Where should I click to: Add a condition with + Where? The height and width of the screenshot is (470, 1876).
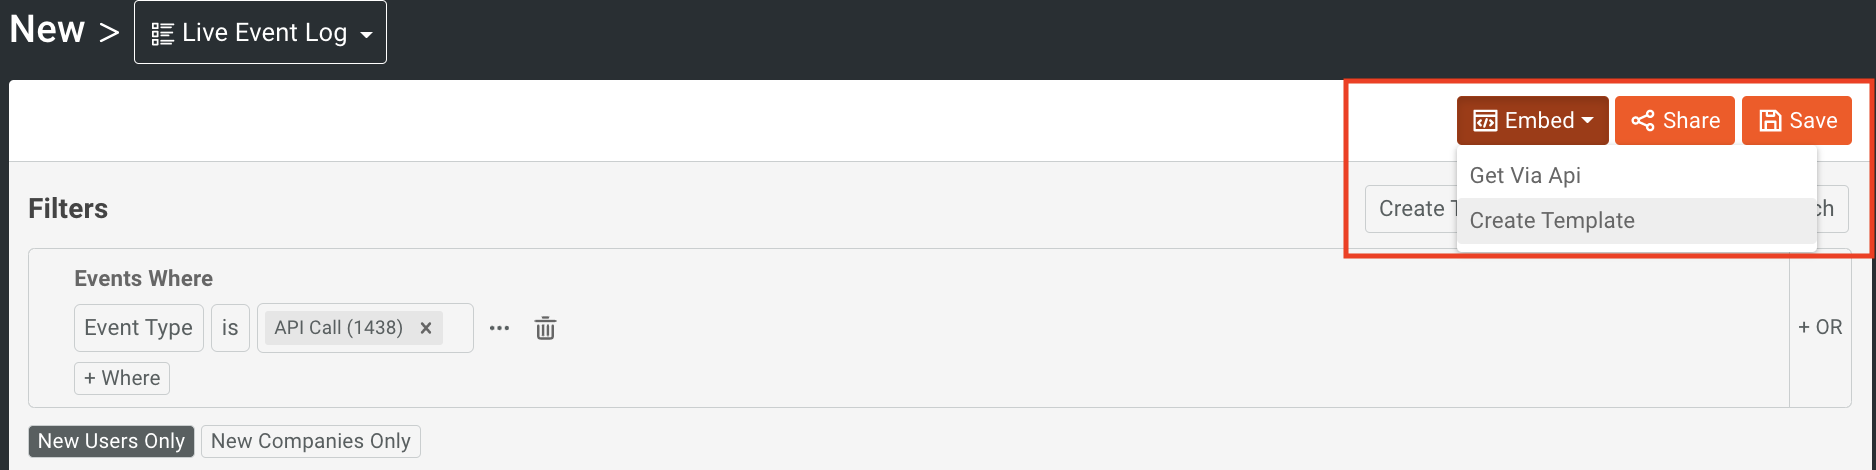122,378
